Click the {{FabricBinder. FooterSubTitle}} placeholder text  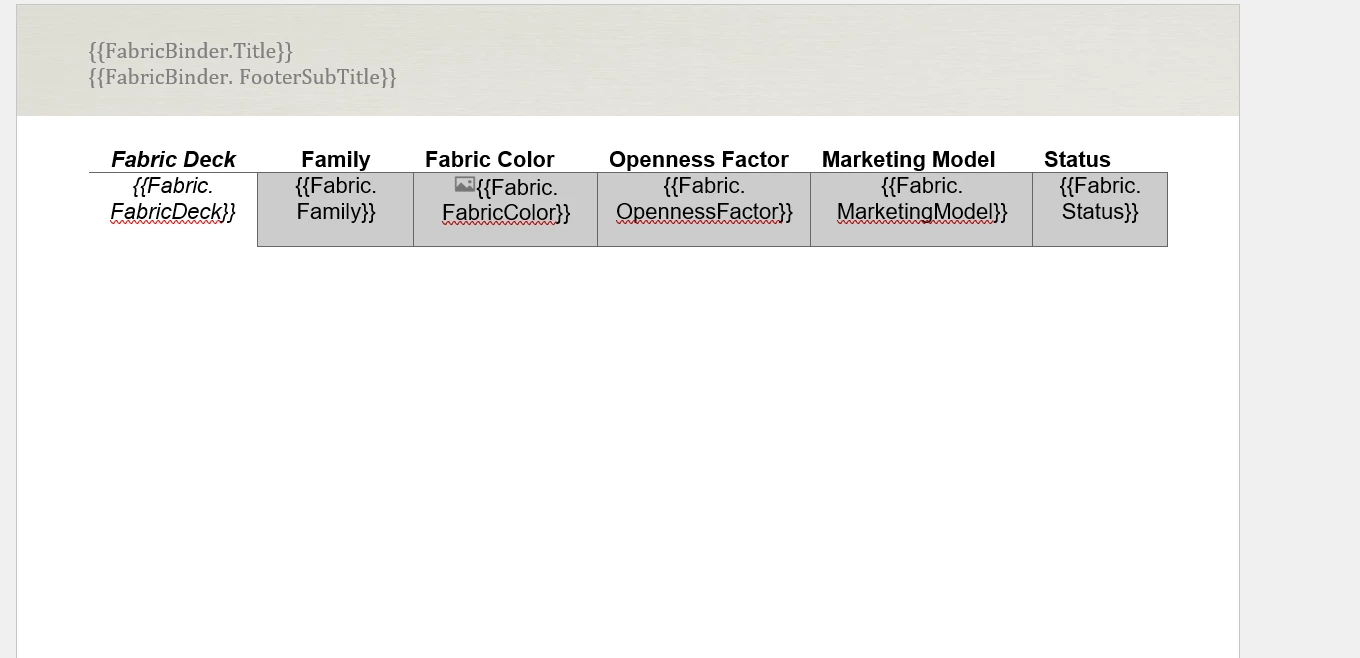[x=242, y=77]
